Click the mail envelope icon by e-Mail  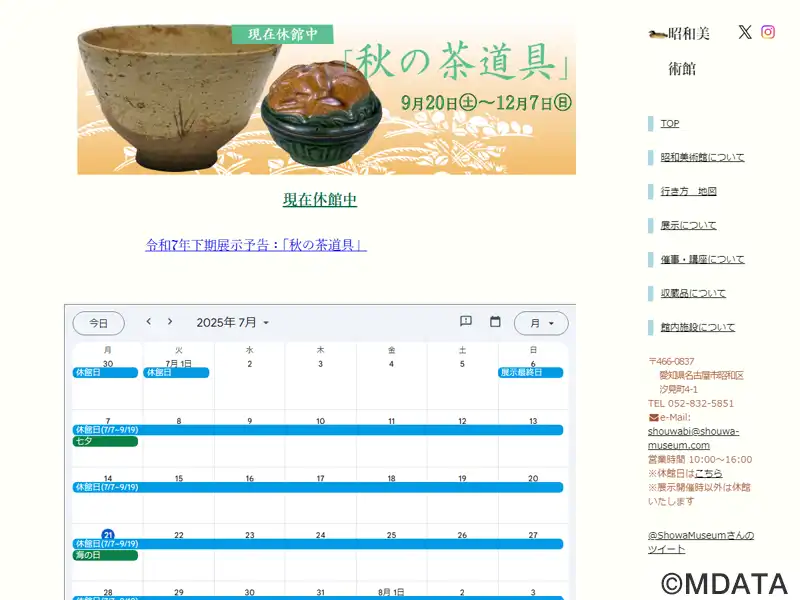(653, 417)
